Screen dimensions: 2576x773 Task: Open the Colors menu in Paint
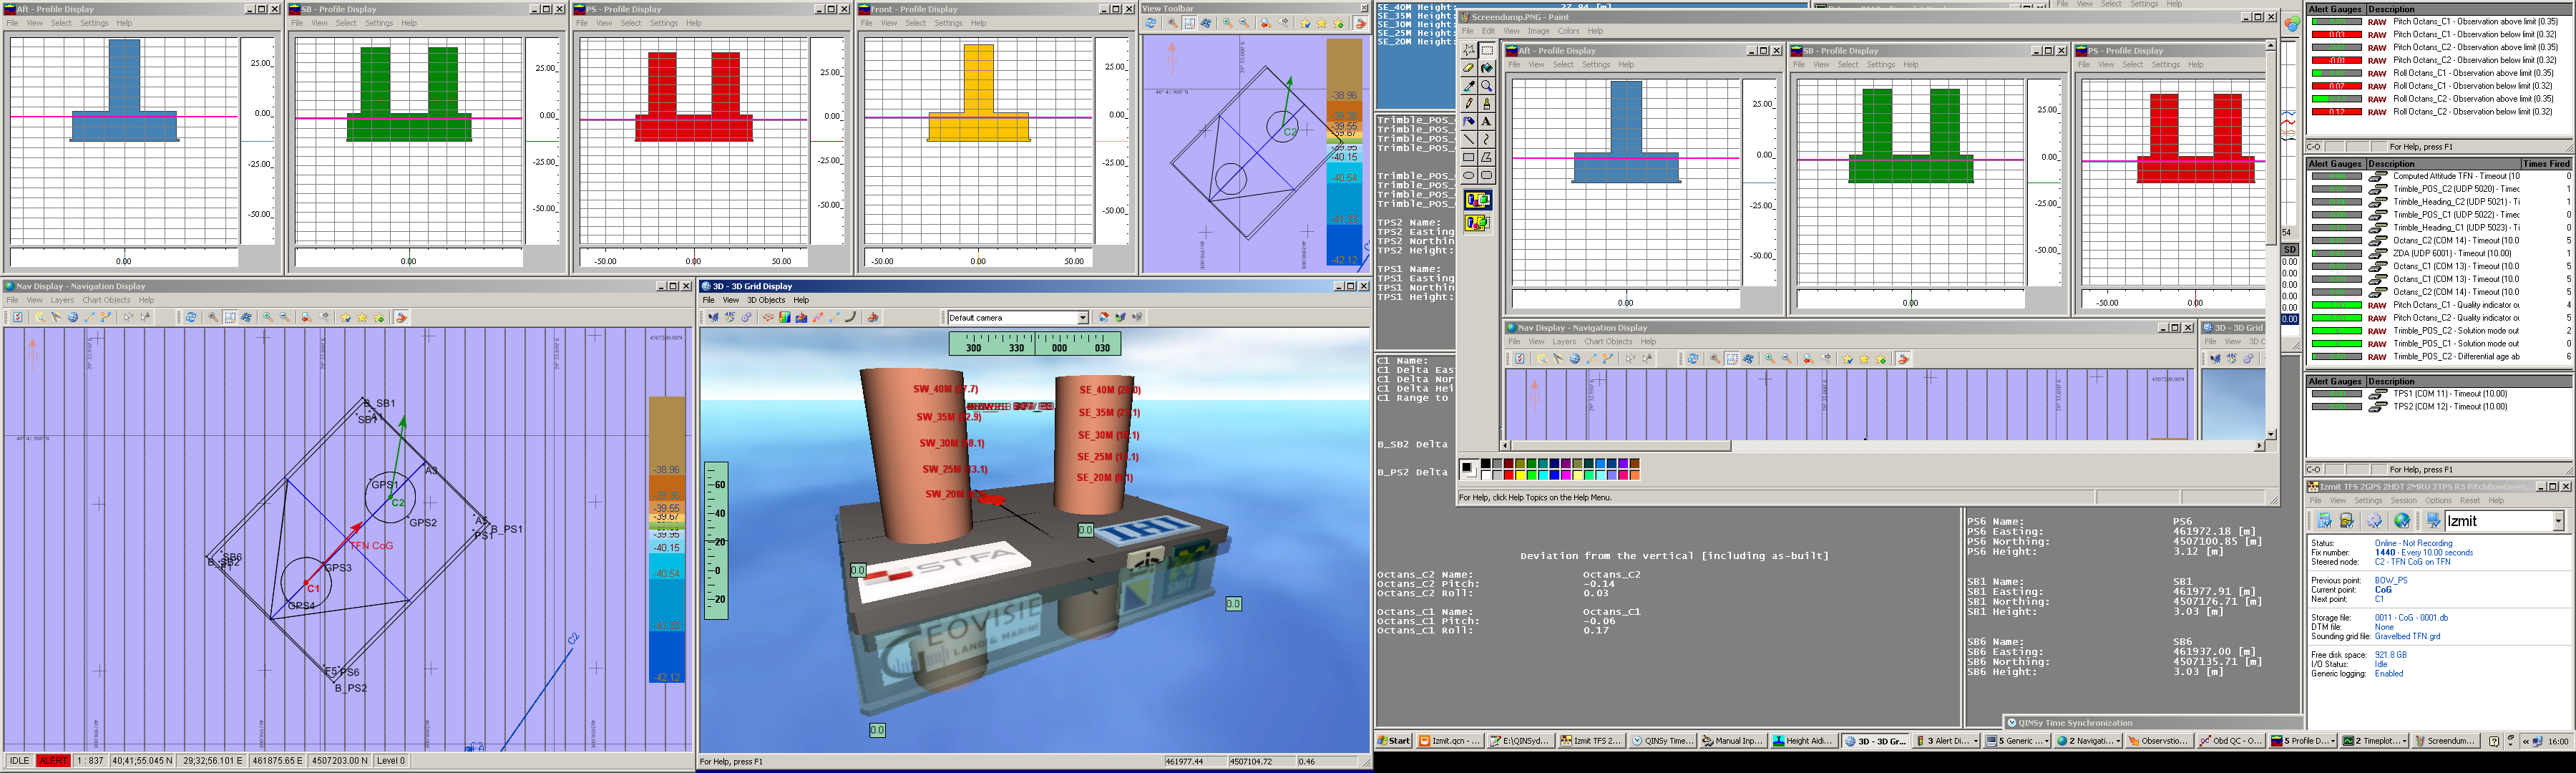click(1568, 31)
